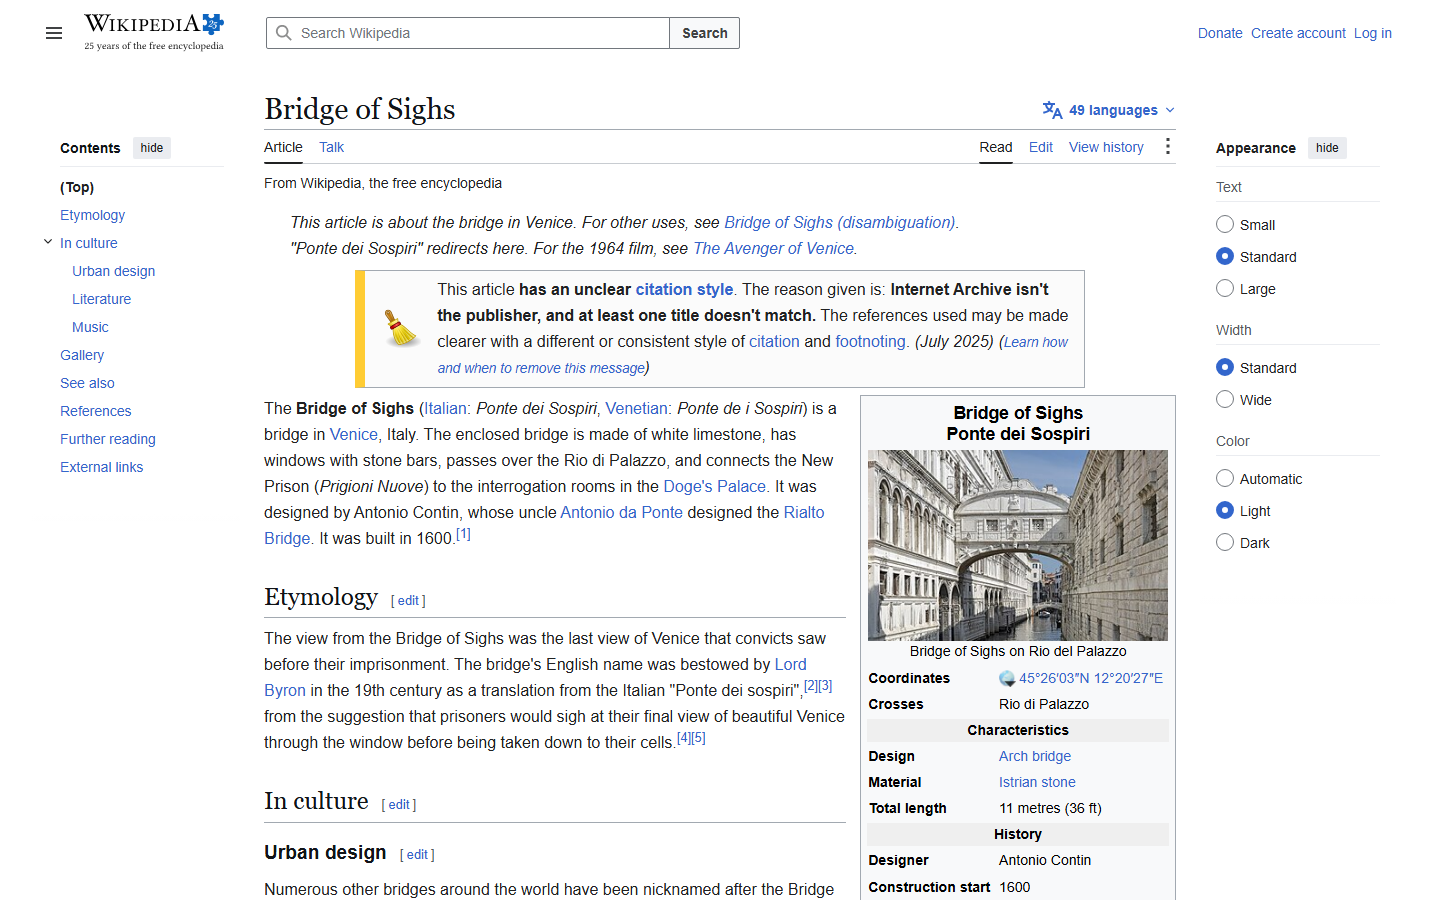The width and height of the screenshot is (1440, 900).
Task: Open Bridge of Sighs (disambiguation) link
Action: point(839,222)
